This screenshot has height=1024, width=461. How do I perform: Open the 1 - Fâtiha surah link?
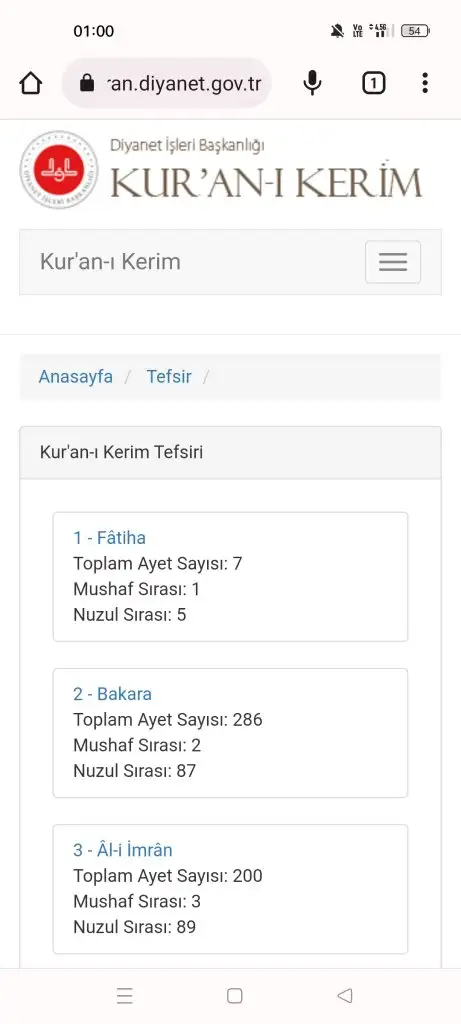109,538
